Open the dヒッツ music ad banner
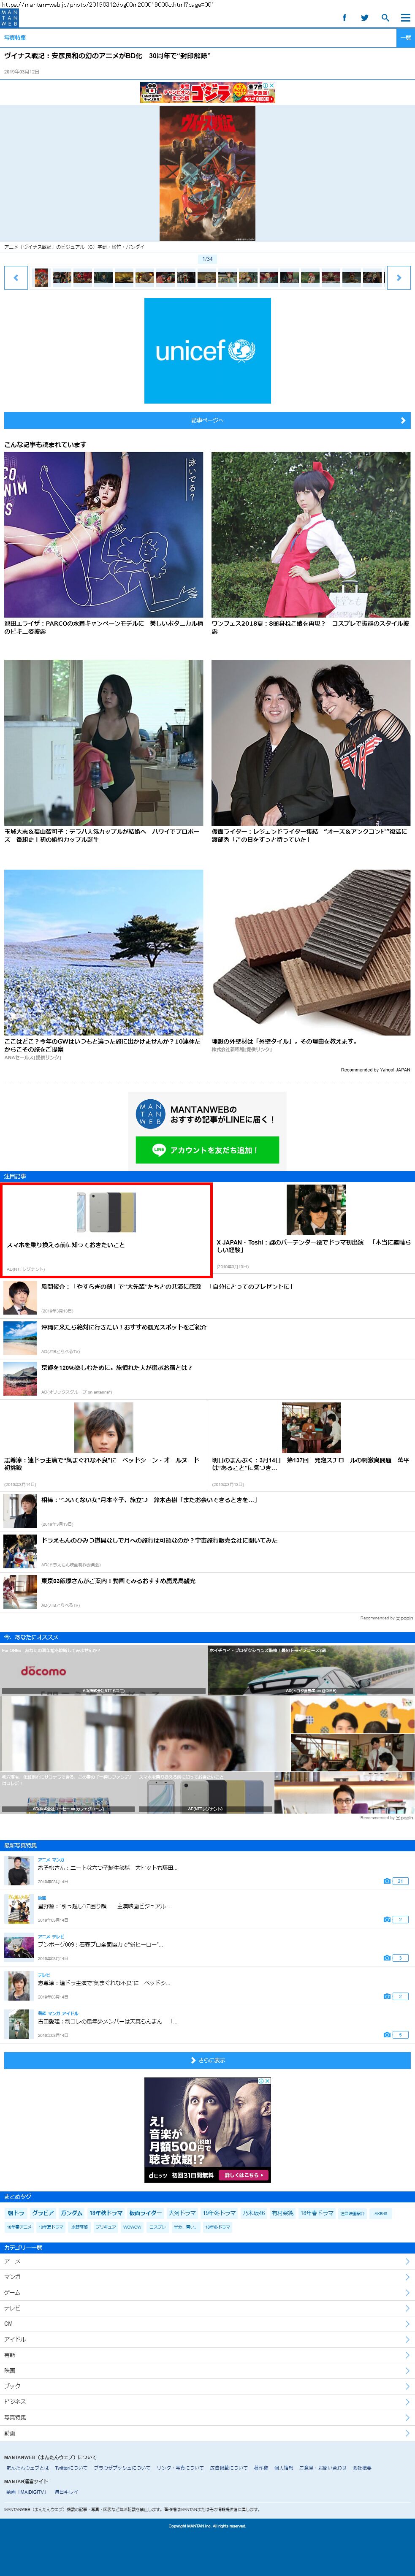This screenshot has width=415, height=2576. [x=207, y=2130]
